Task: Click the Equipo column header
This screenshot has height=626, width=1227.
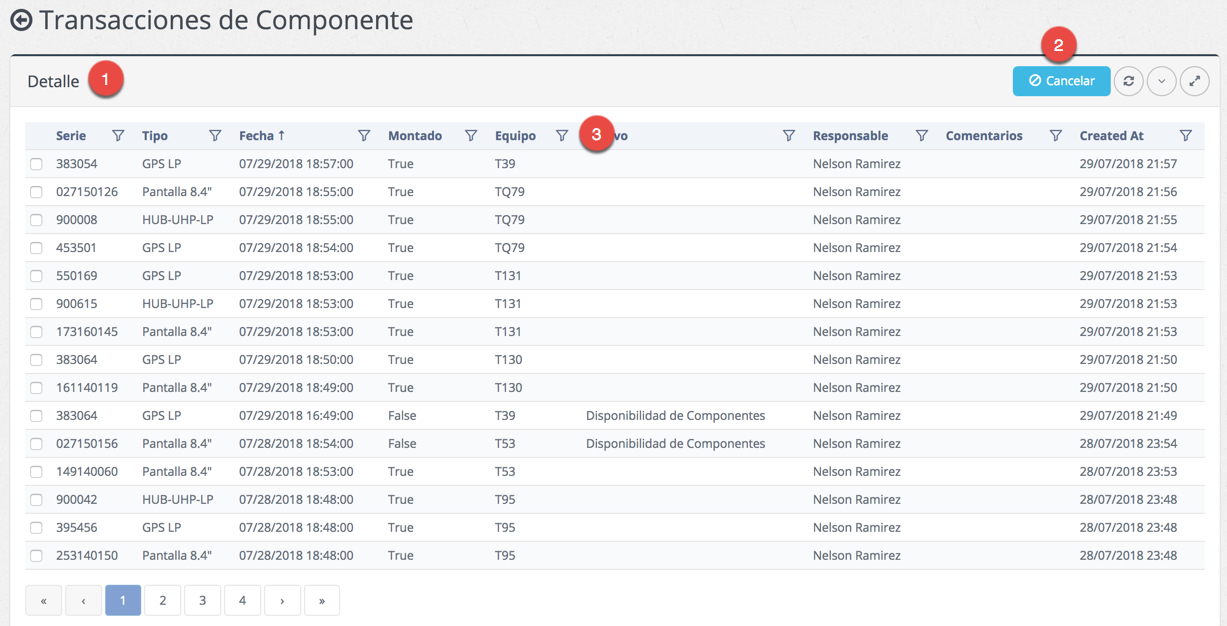Action: (x=515, y=135)
